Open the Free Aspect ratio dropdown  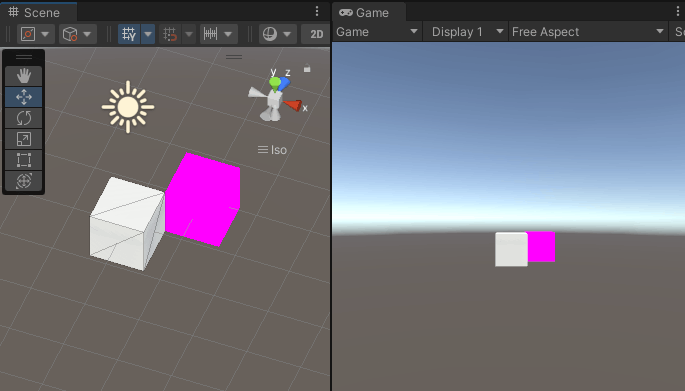pyautogui.click(x=588, y=32)
